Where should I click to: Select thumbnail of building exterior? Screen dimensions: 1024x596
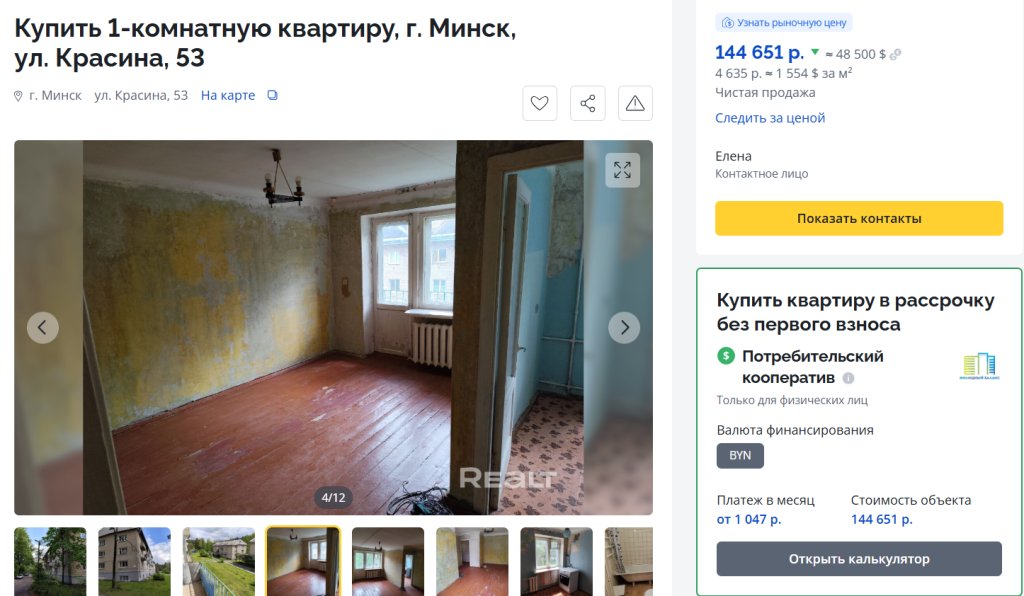135,561
